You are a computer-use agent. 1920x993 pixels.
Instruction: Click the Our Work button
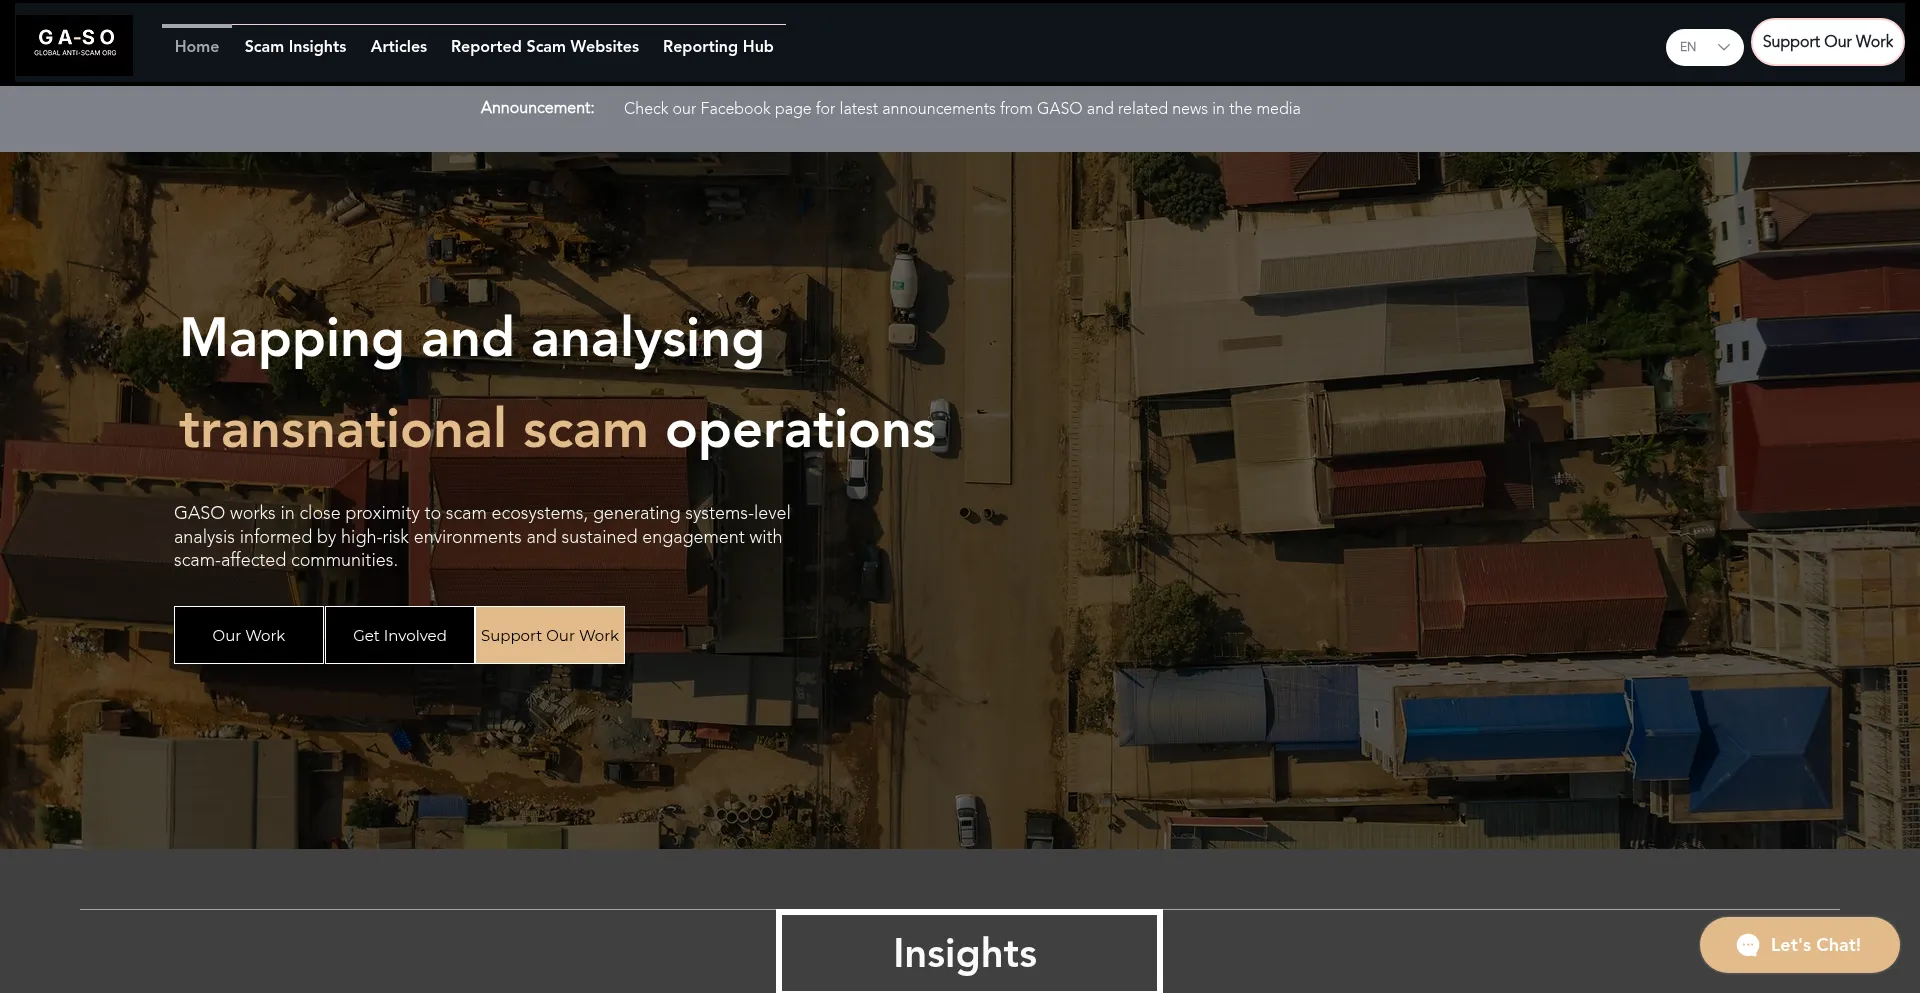point(248,635)
